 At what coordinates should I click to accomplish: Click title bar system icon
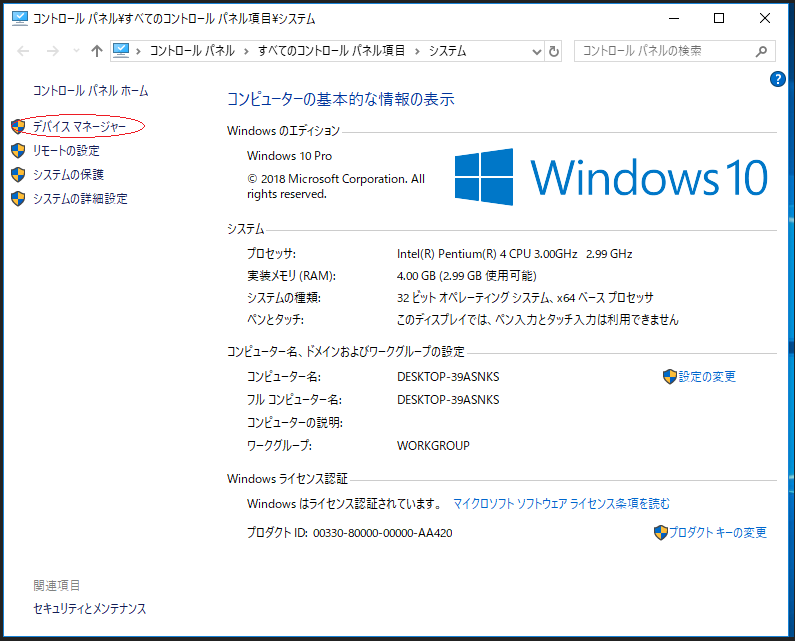pyautogui.click(x=19, y=18)
